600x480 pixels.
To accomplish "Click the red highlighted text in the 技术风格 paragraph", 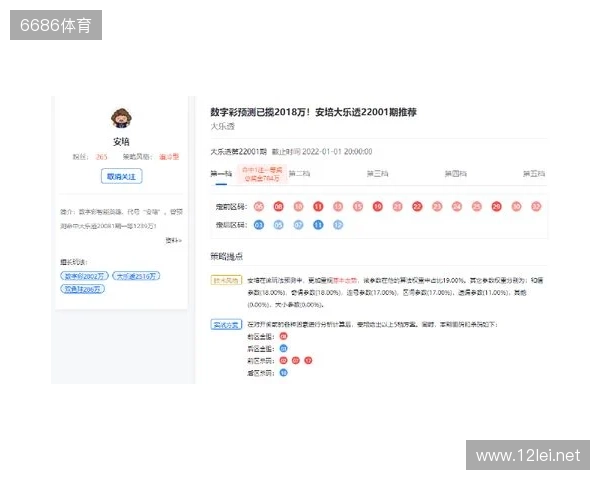I will 345,281.
